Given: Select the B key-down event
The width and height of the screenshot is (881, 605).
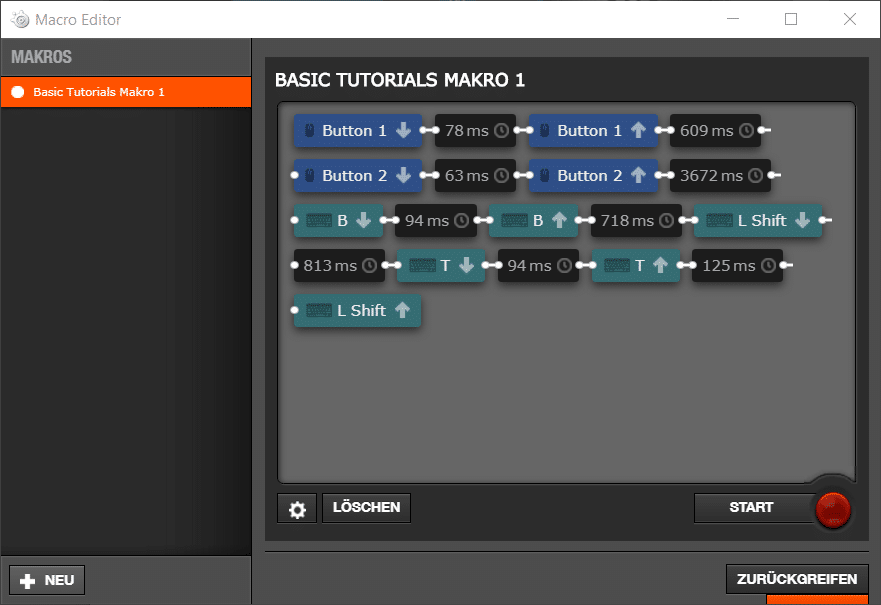Looking at the screenshot, I should (x=337, y=221).
